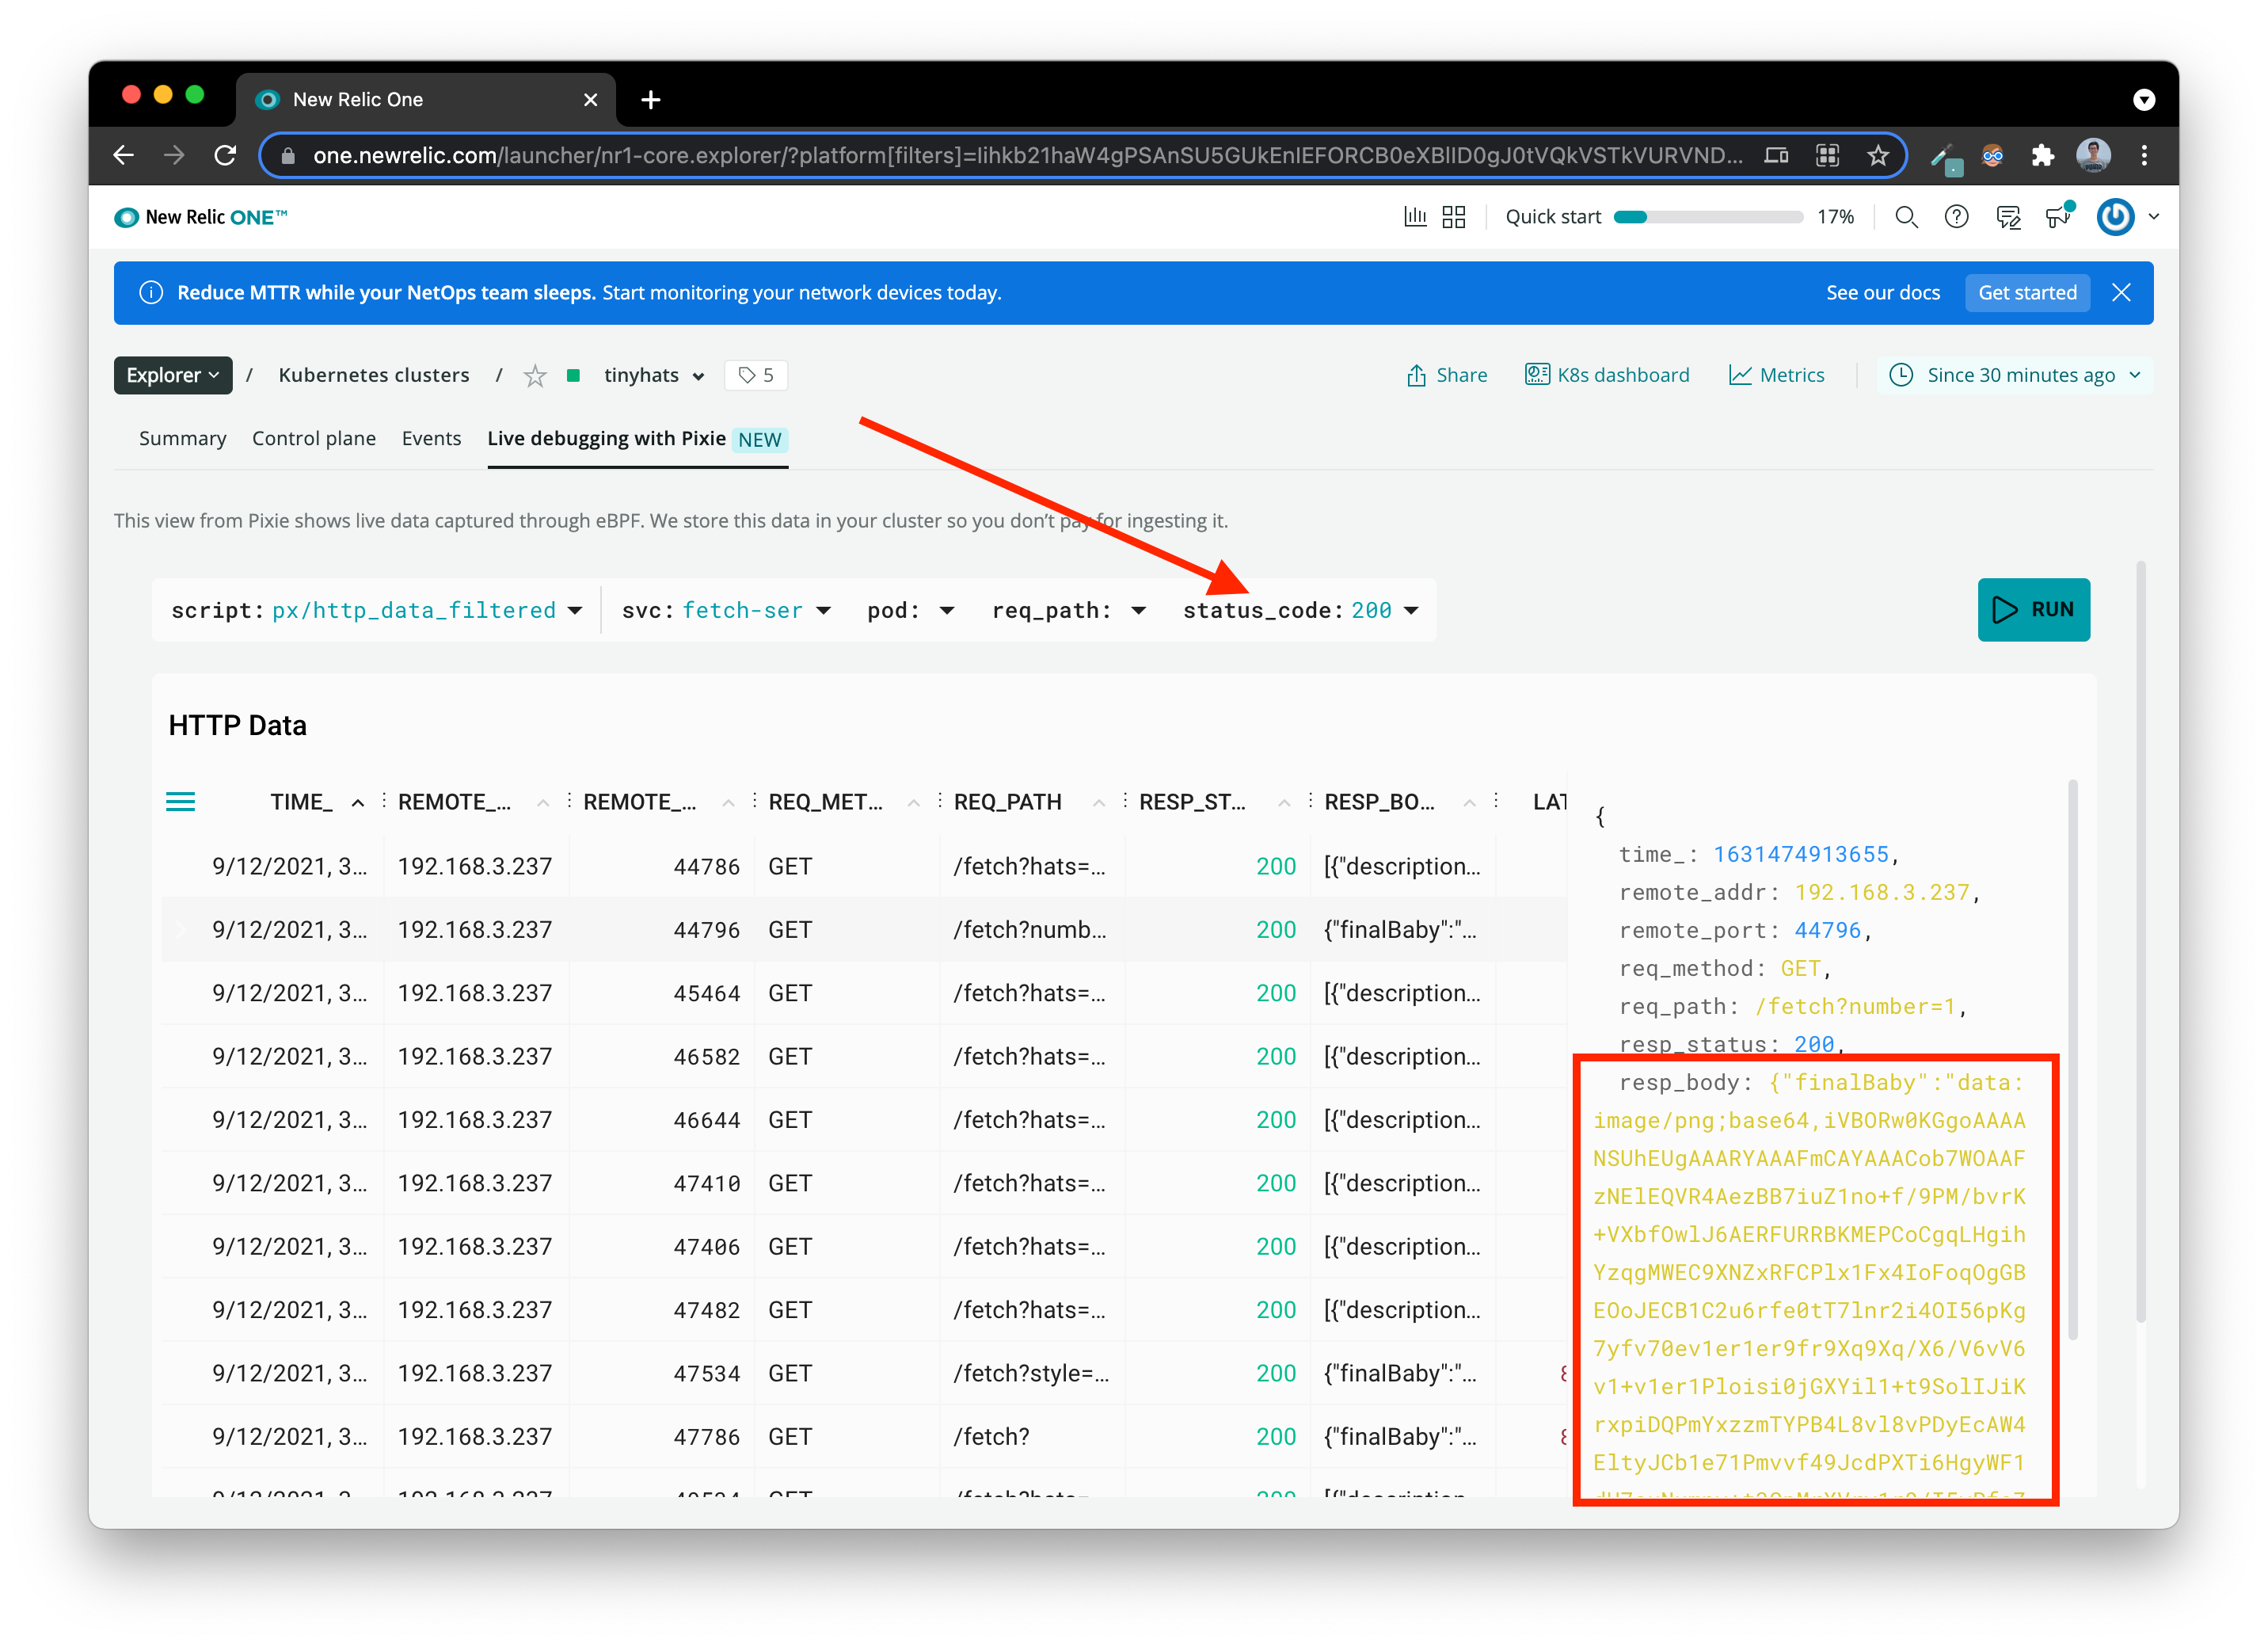The width and height of the screenshot is (2268, 1646).
Task: Toggle the favorite star for tinyhats
Action: point(535,376)
